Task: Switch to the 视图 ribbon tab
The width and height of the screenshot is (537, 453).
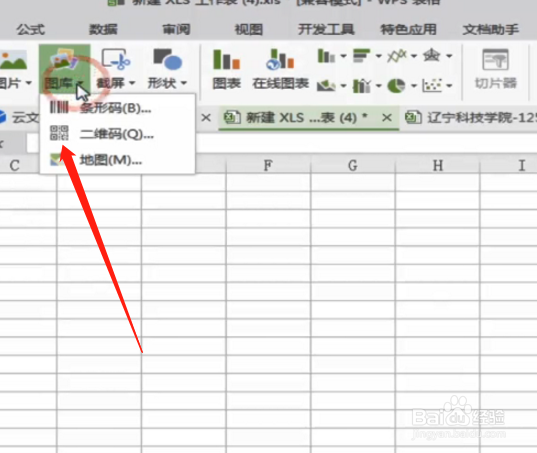Action: click(249, 30)
